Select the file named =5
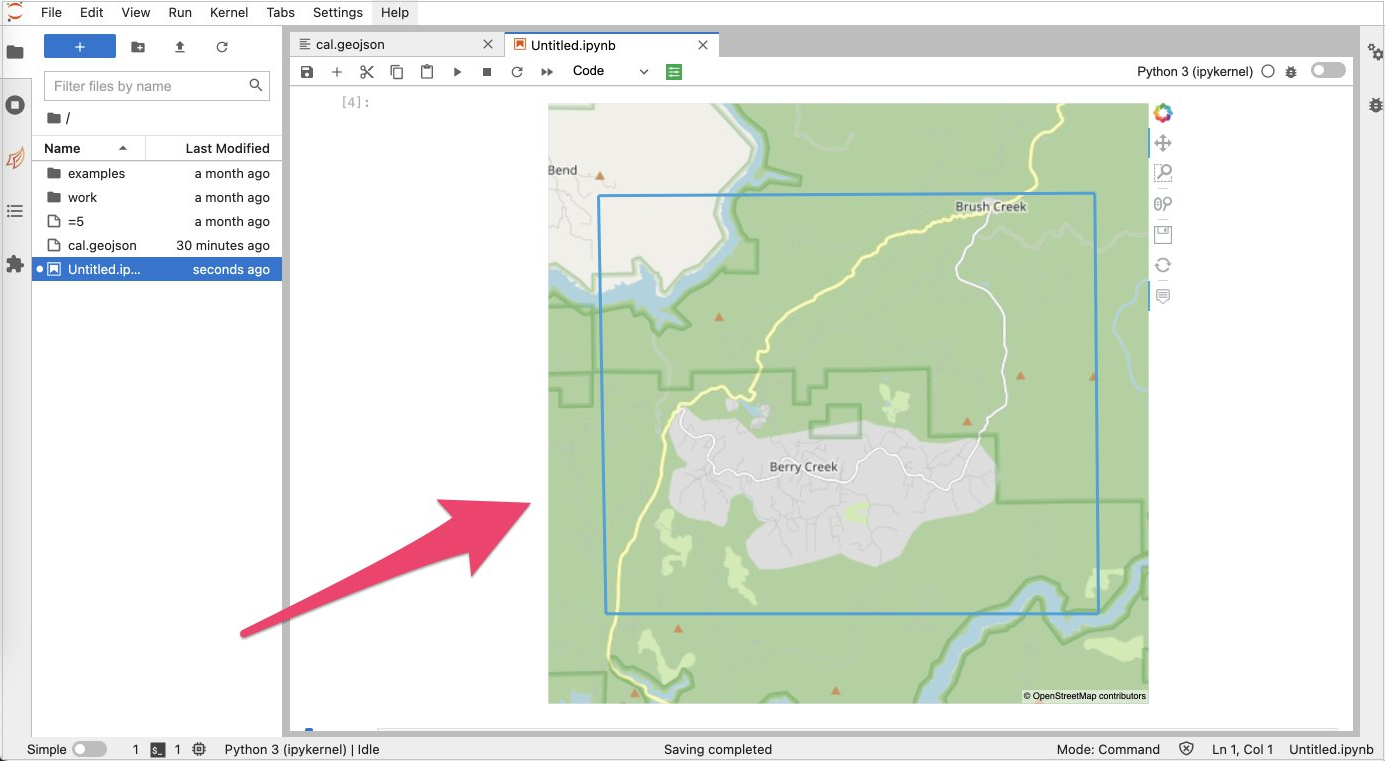1385x761 pixels. point(157,221)
